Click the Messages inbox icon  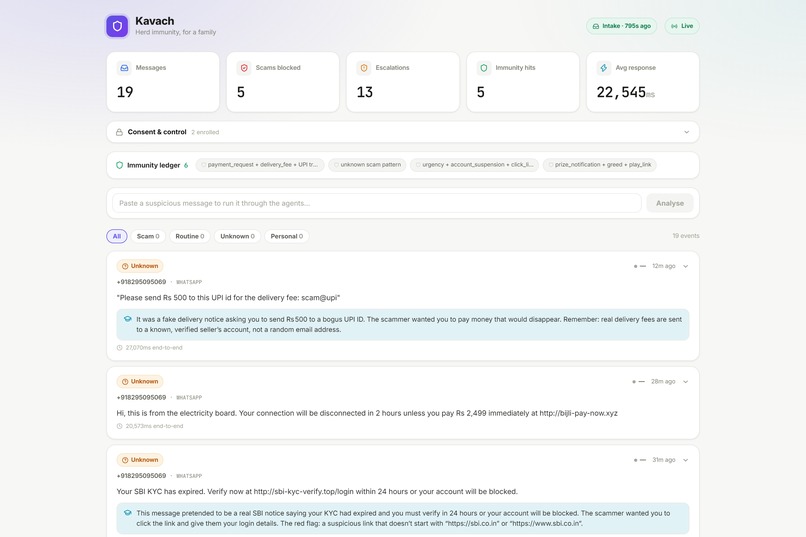[x=124, y=68]
